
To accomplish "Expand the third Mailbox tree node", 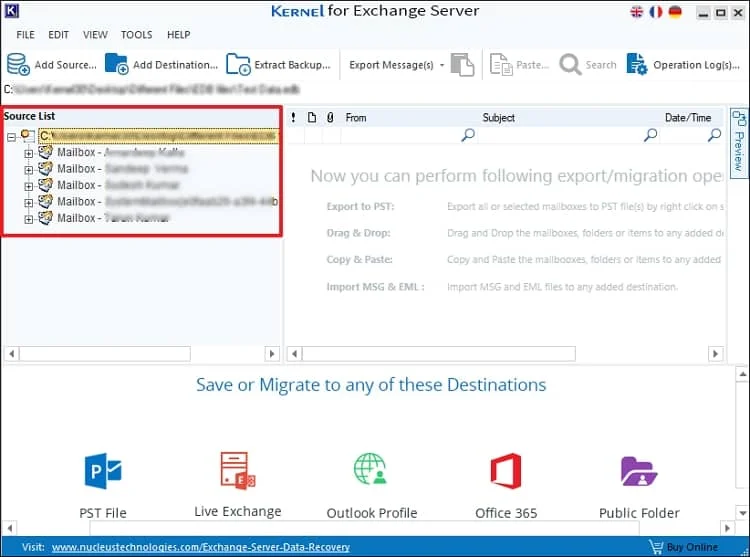I will pyautogui.click(x=29, y=186).
